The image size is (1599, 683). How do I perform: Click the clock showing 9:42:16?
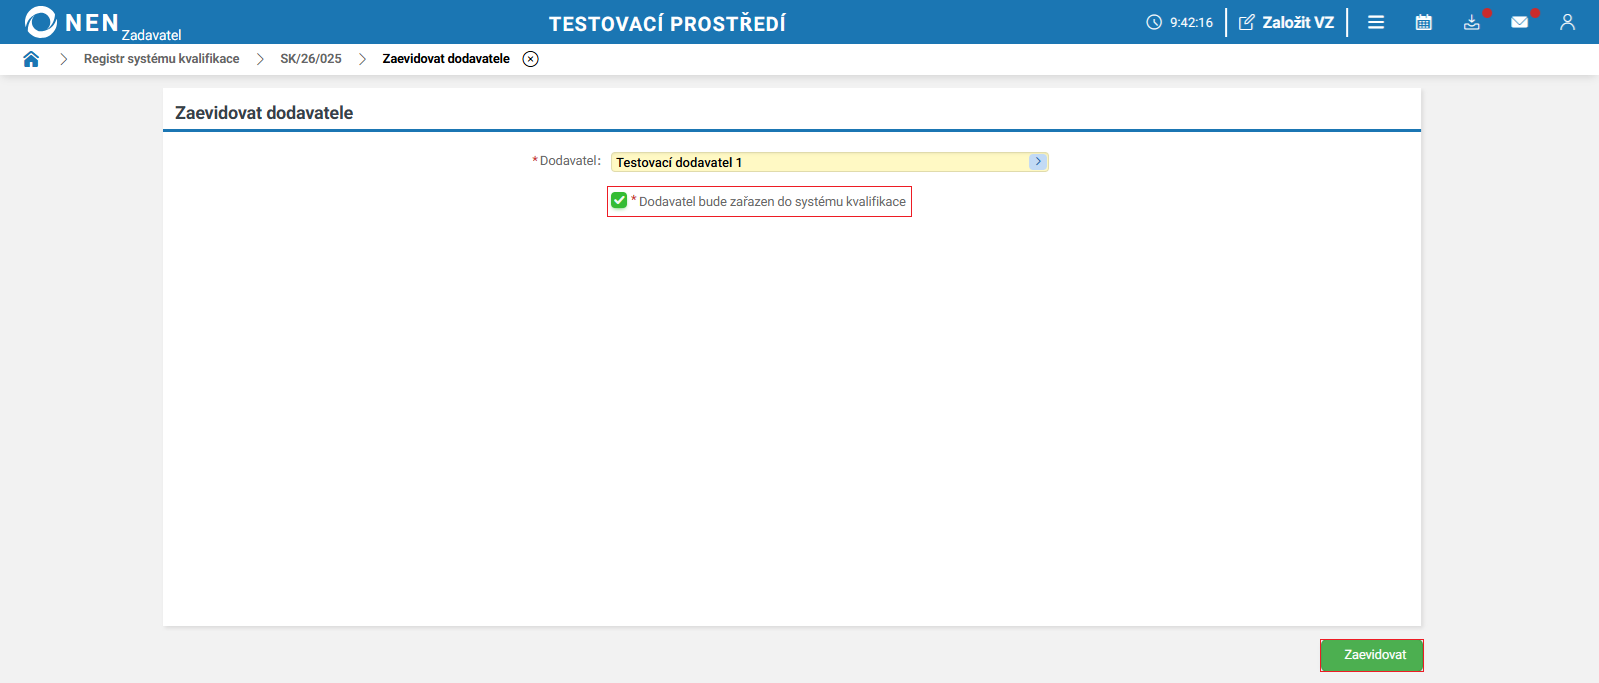pos(1180,22)
